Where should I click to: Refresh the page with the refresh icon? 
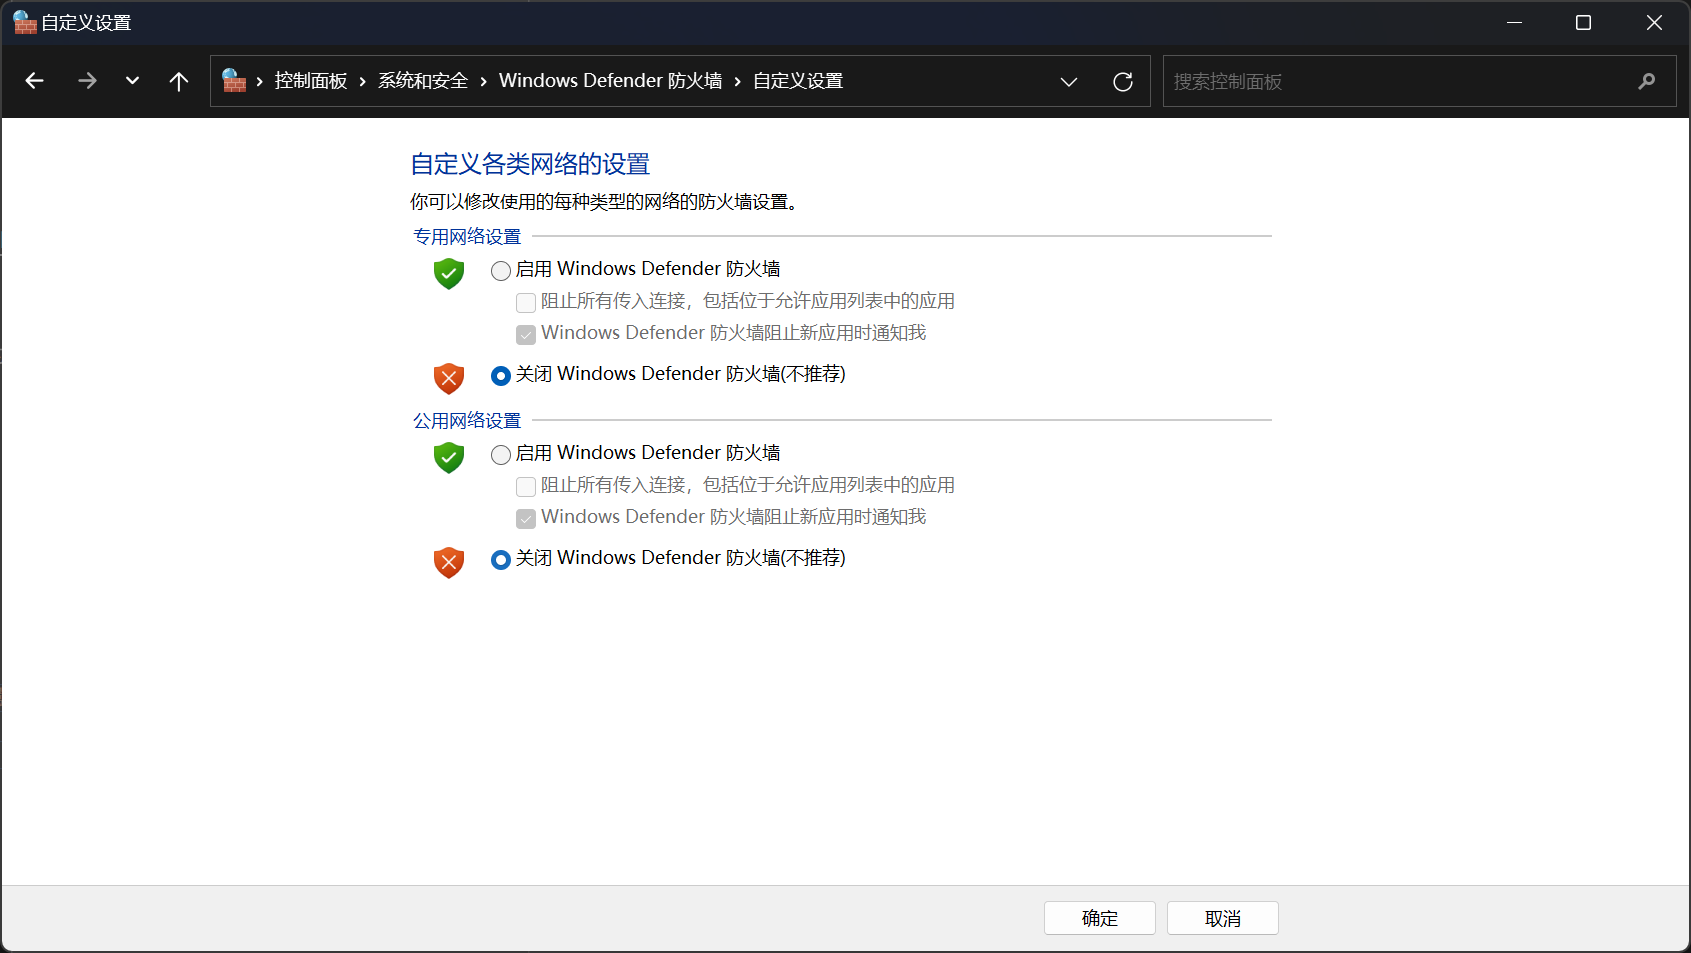tap(1123, 82)
